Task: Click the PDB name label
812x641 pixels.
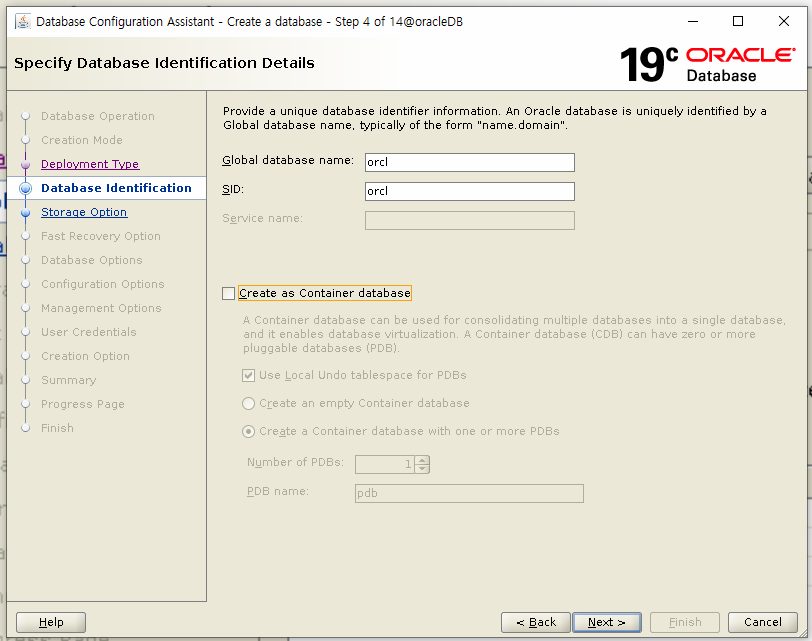Action: (x=278, y=491)
